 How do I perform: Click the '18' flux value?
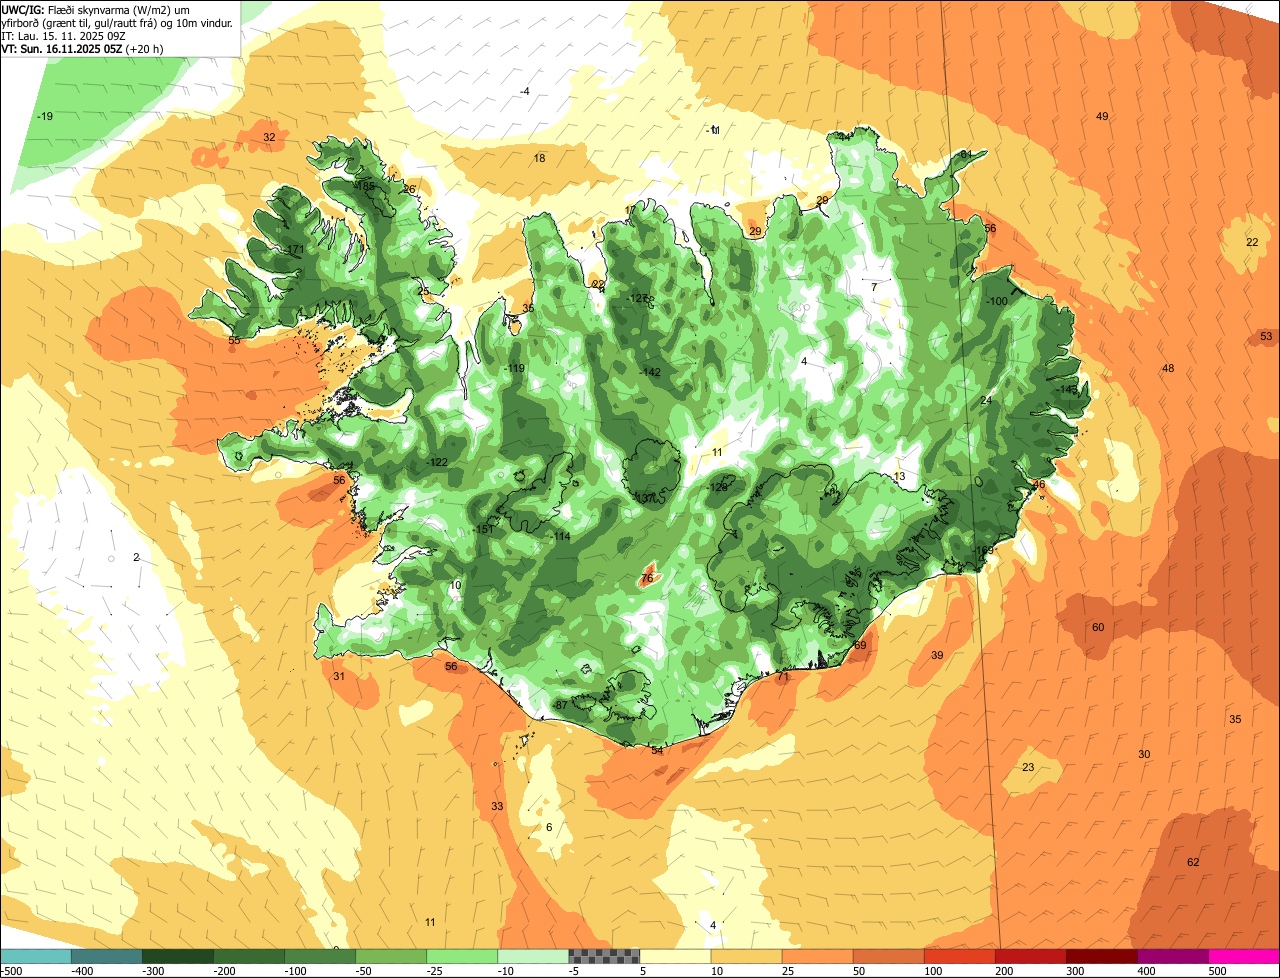point(540,159)
